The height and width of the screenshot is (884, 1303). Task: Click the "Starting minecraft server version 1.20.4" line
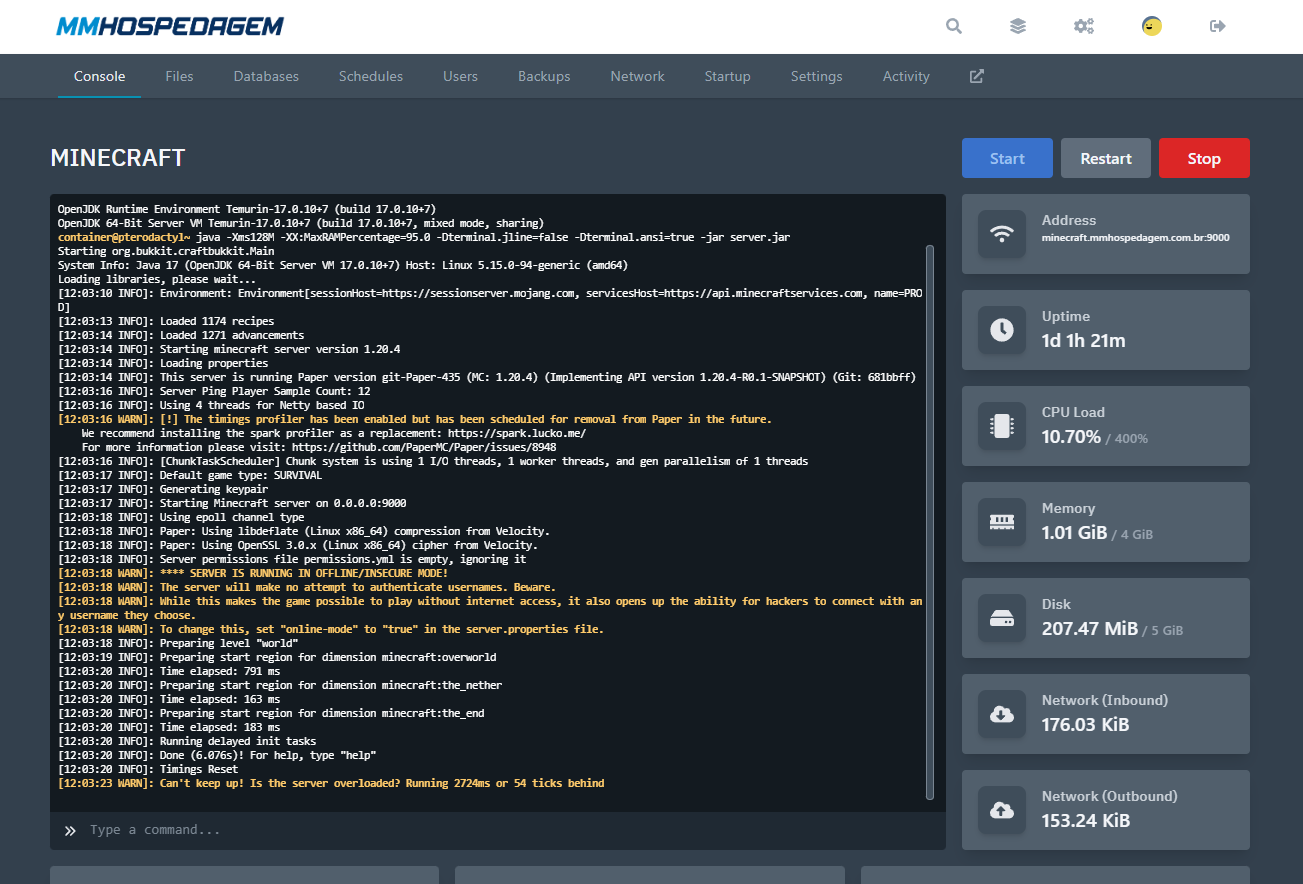(x=229, y=349)
